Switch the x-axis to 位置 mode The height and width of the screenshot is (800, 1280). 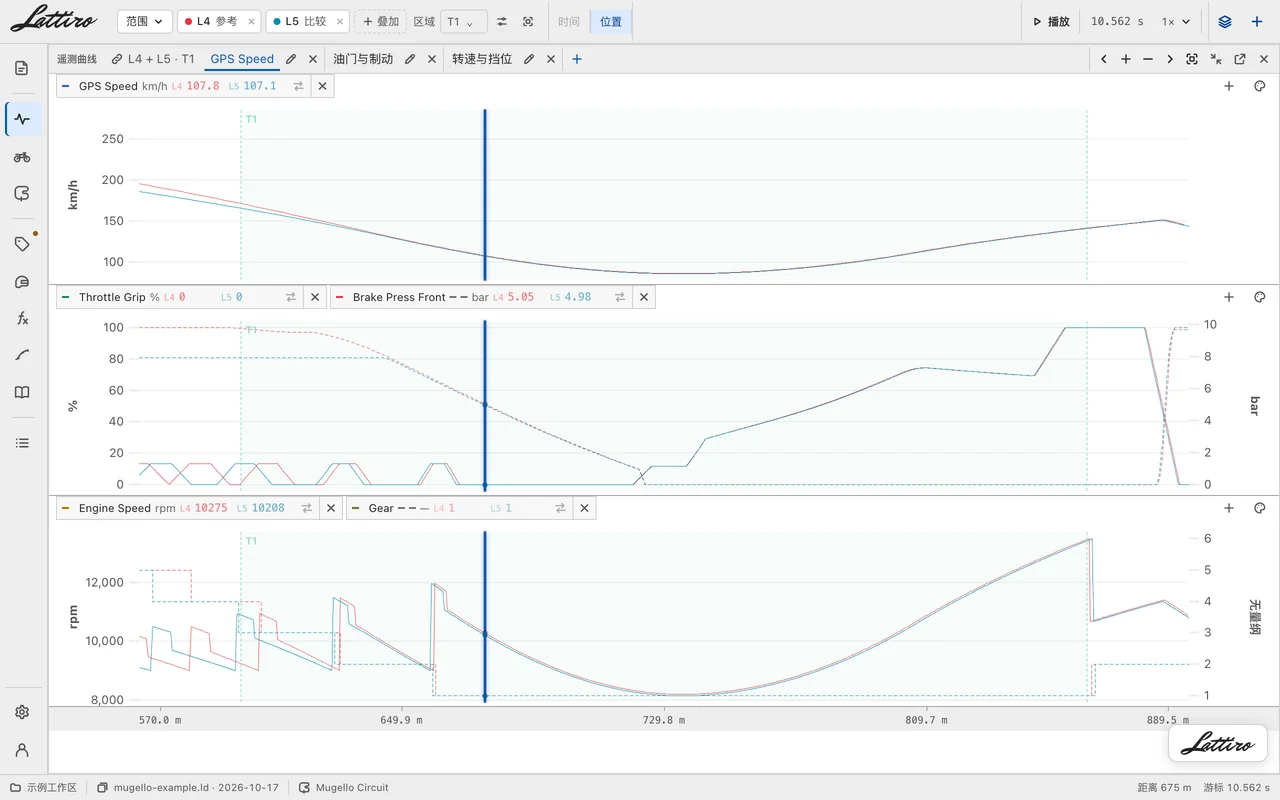(610, 21)
